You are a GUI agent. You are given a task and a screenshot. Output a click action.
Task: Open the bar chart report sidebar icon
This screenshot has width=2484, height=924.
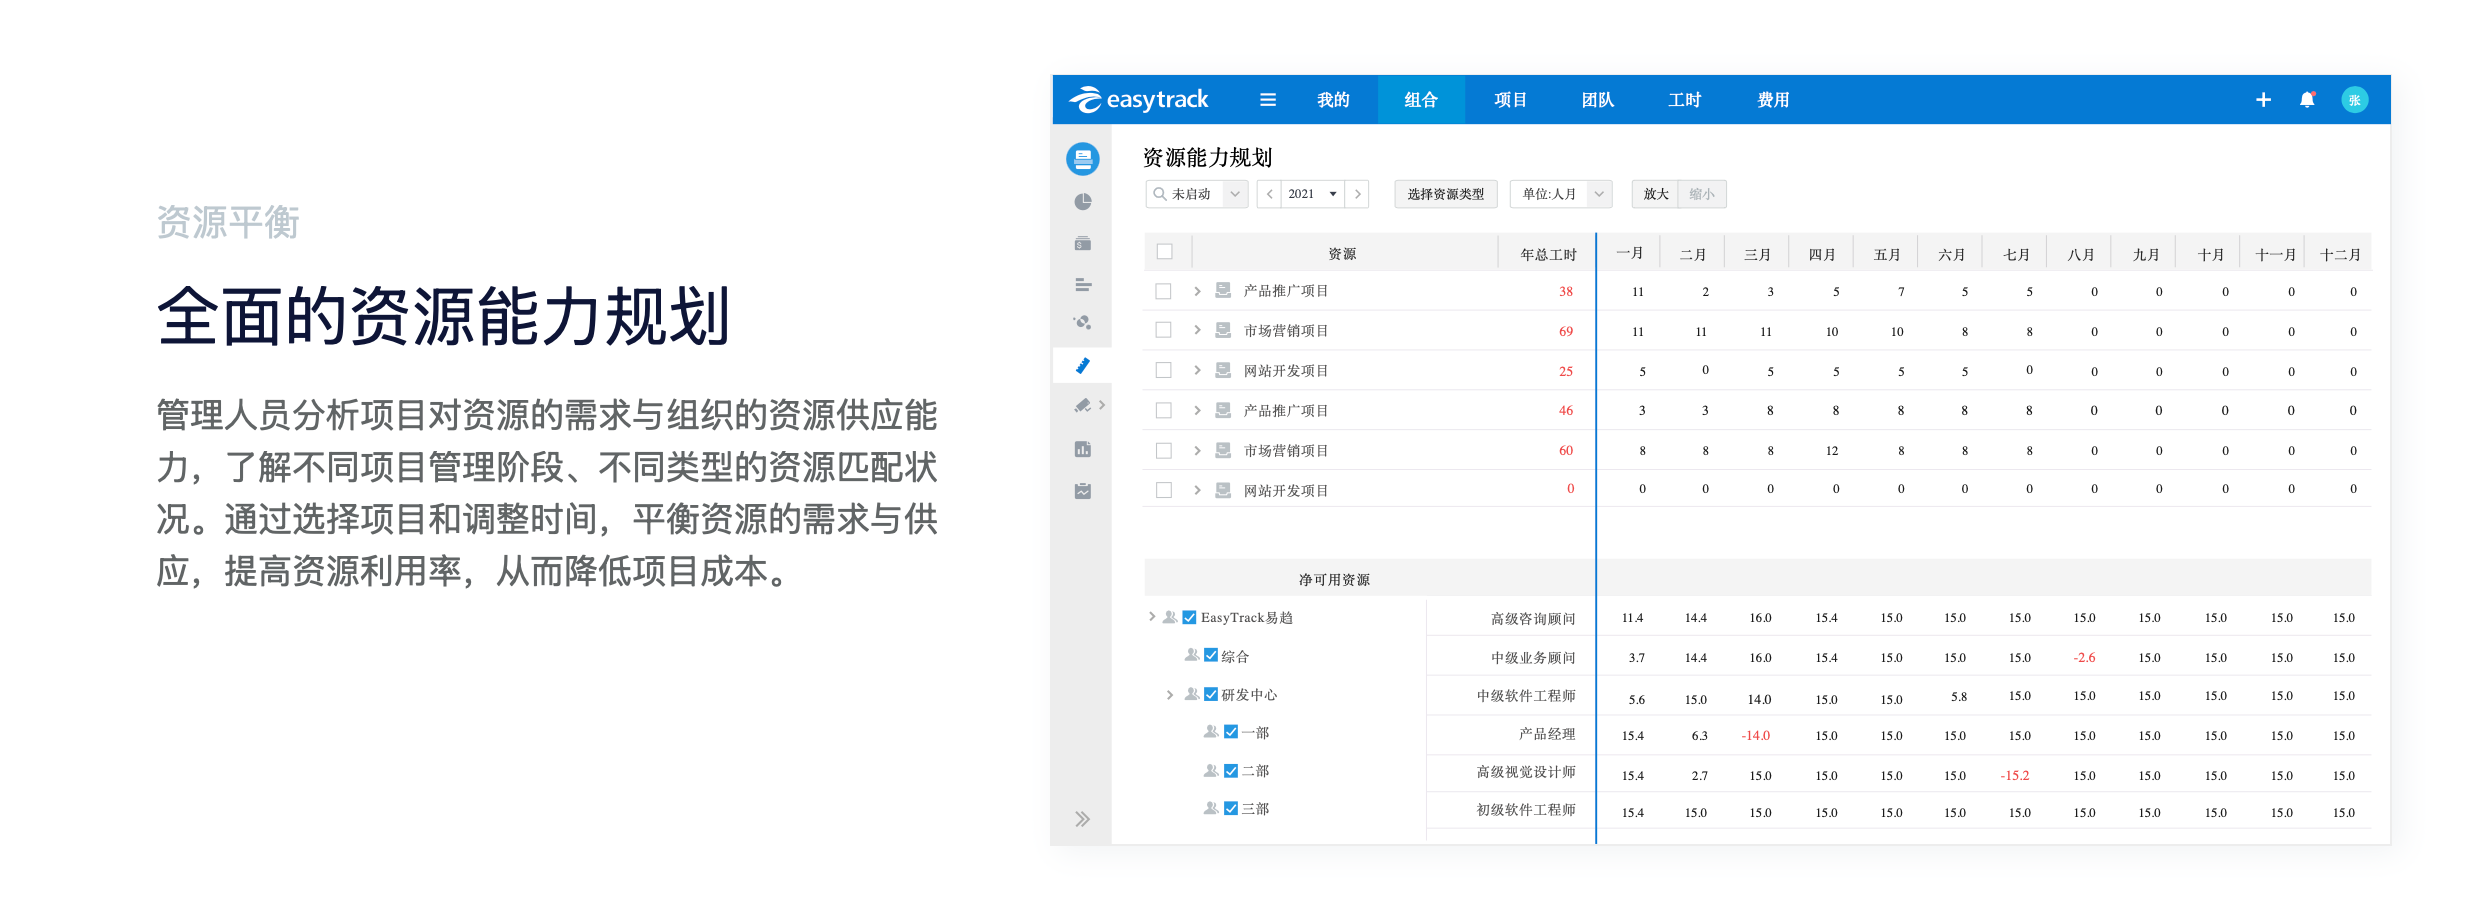pos(1082,450)
